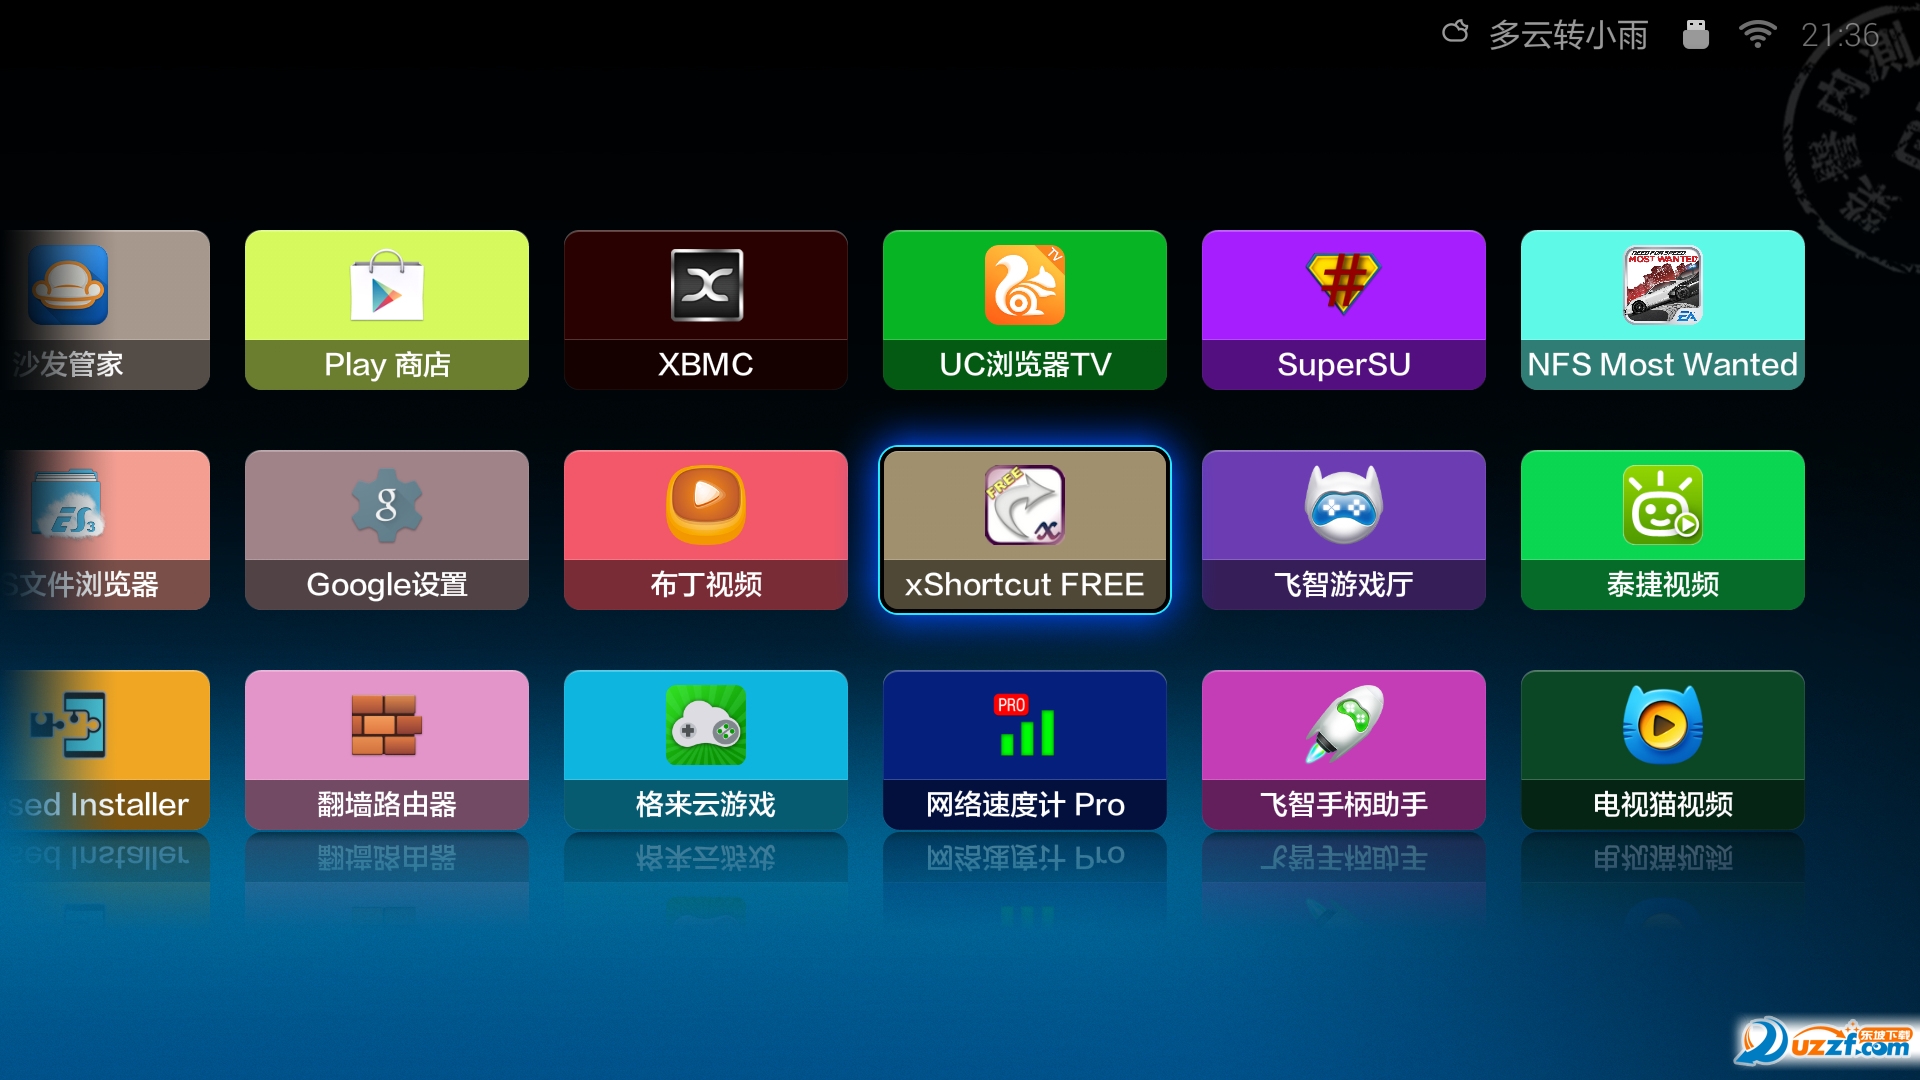Open 飞智游戏厅 game hall app
This screenshot has height=1080, width=1920.
pyautogui.click(x=1343, y=530)
